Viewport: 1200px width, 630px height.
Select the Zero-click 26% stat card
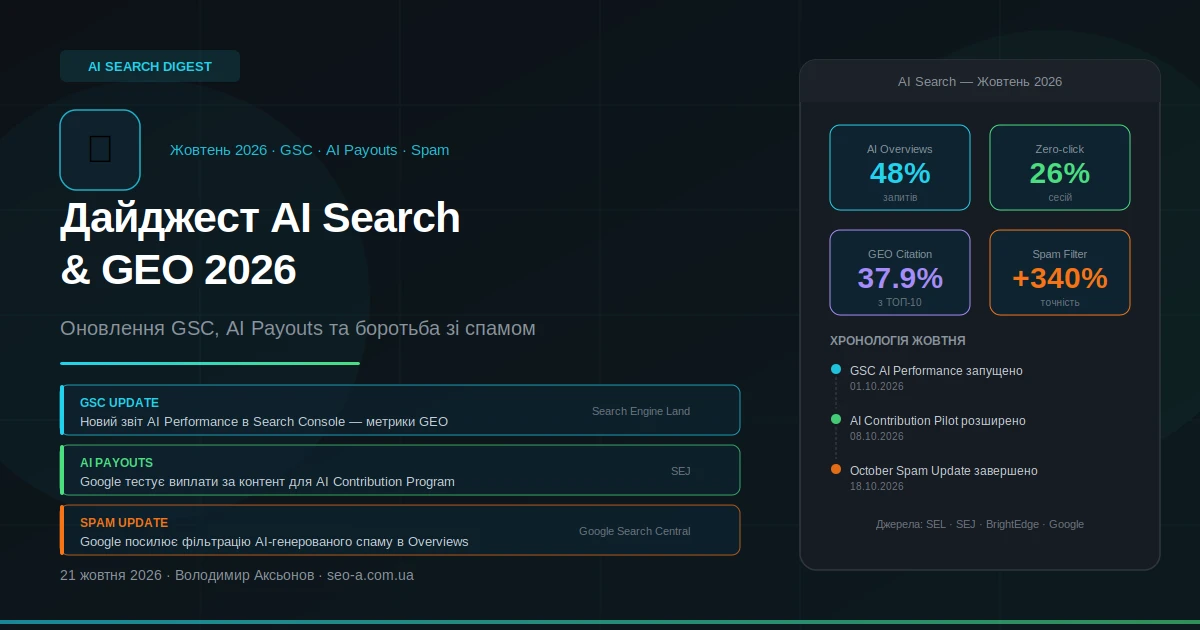(1060, 168)
